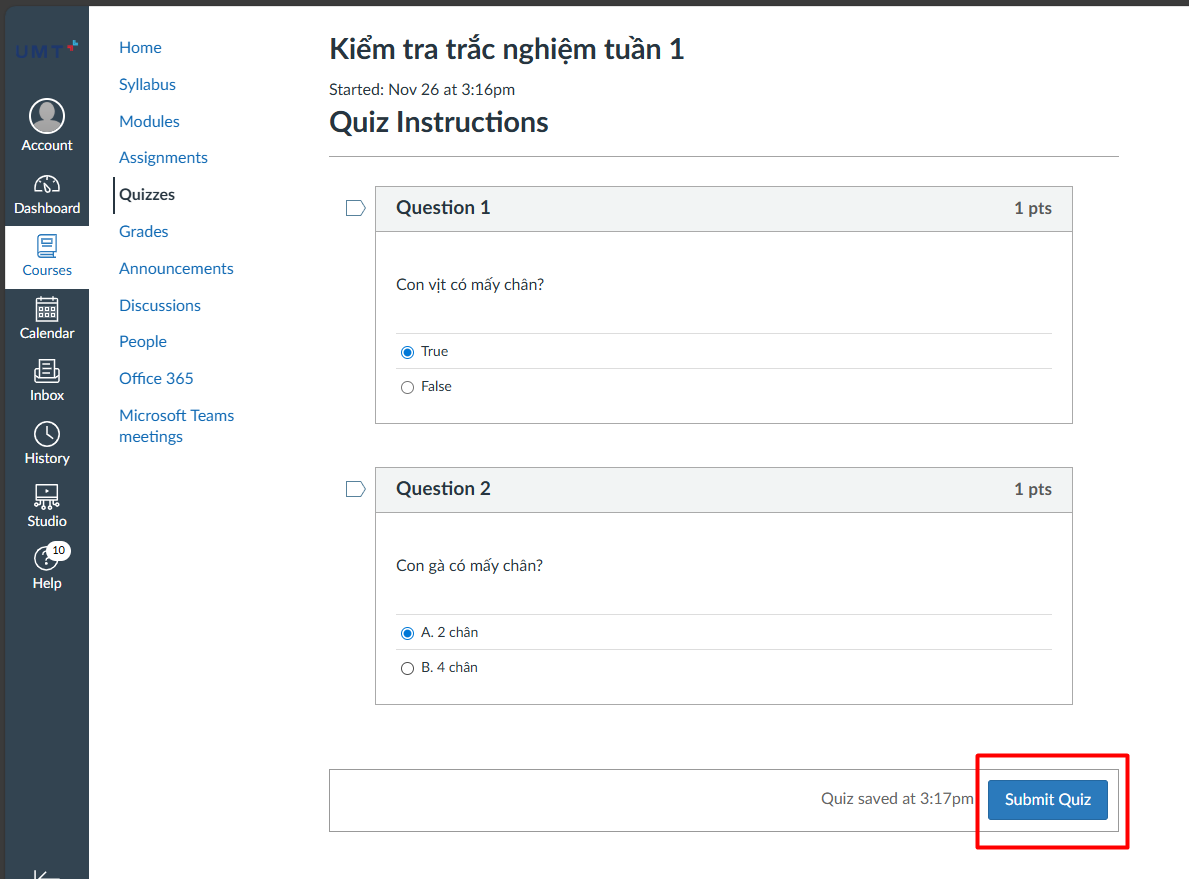Open the Account profile icon
Viewport: 1189px width, 879px height.
tap(47, 117)
